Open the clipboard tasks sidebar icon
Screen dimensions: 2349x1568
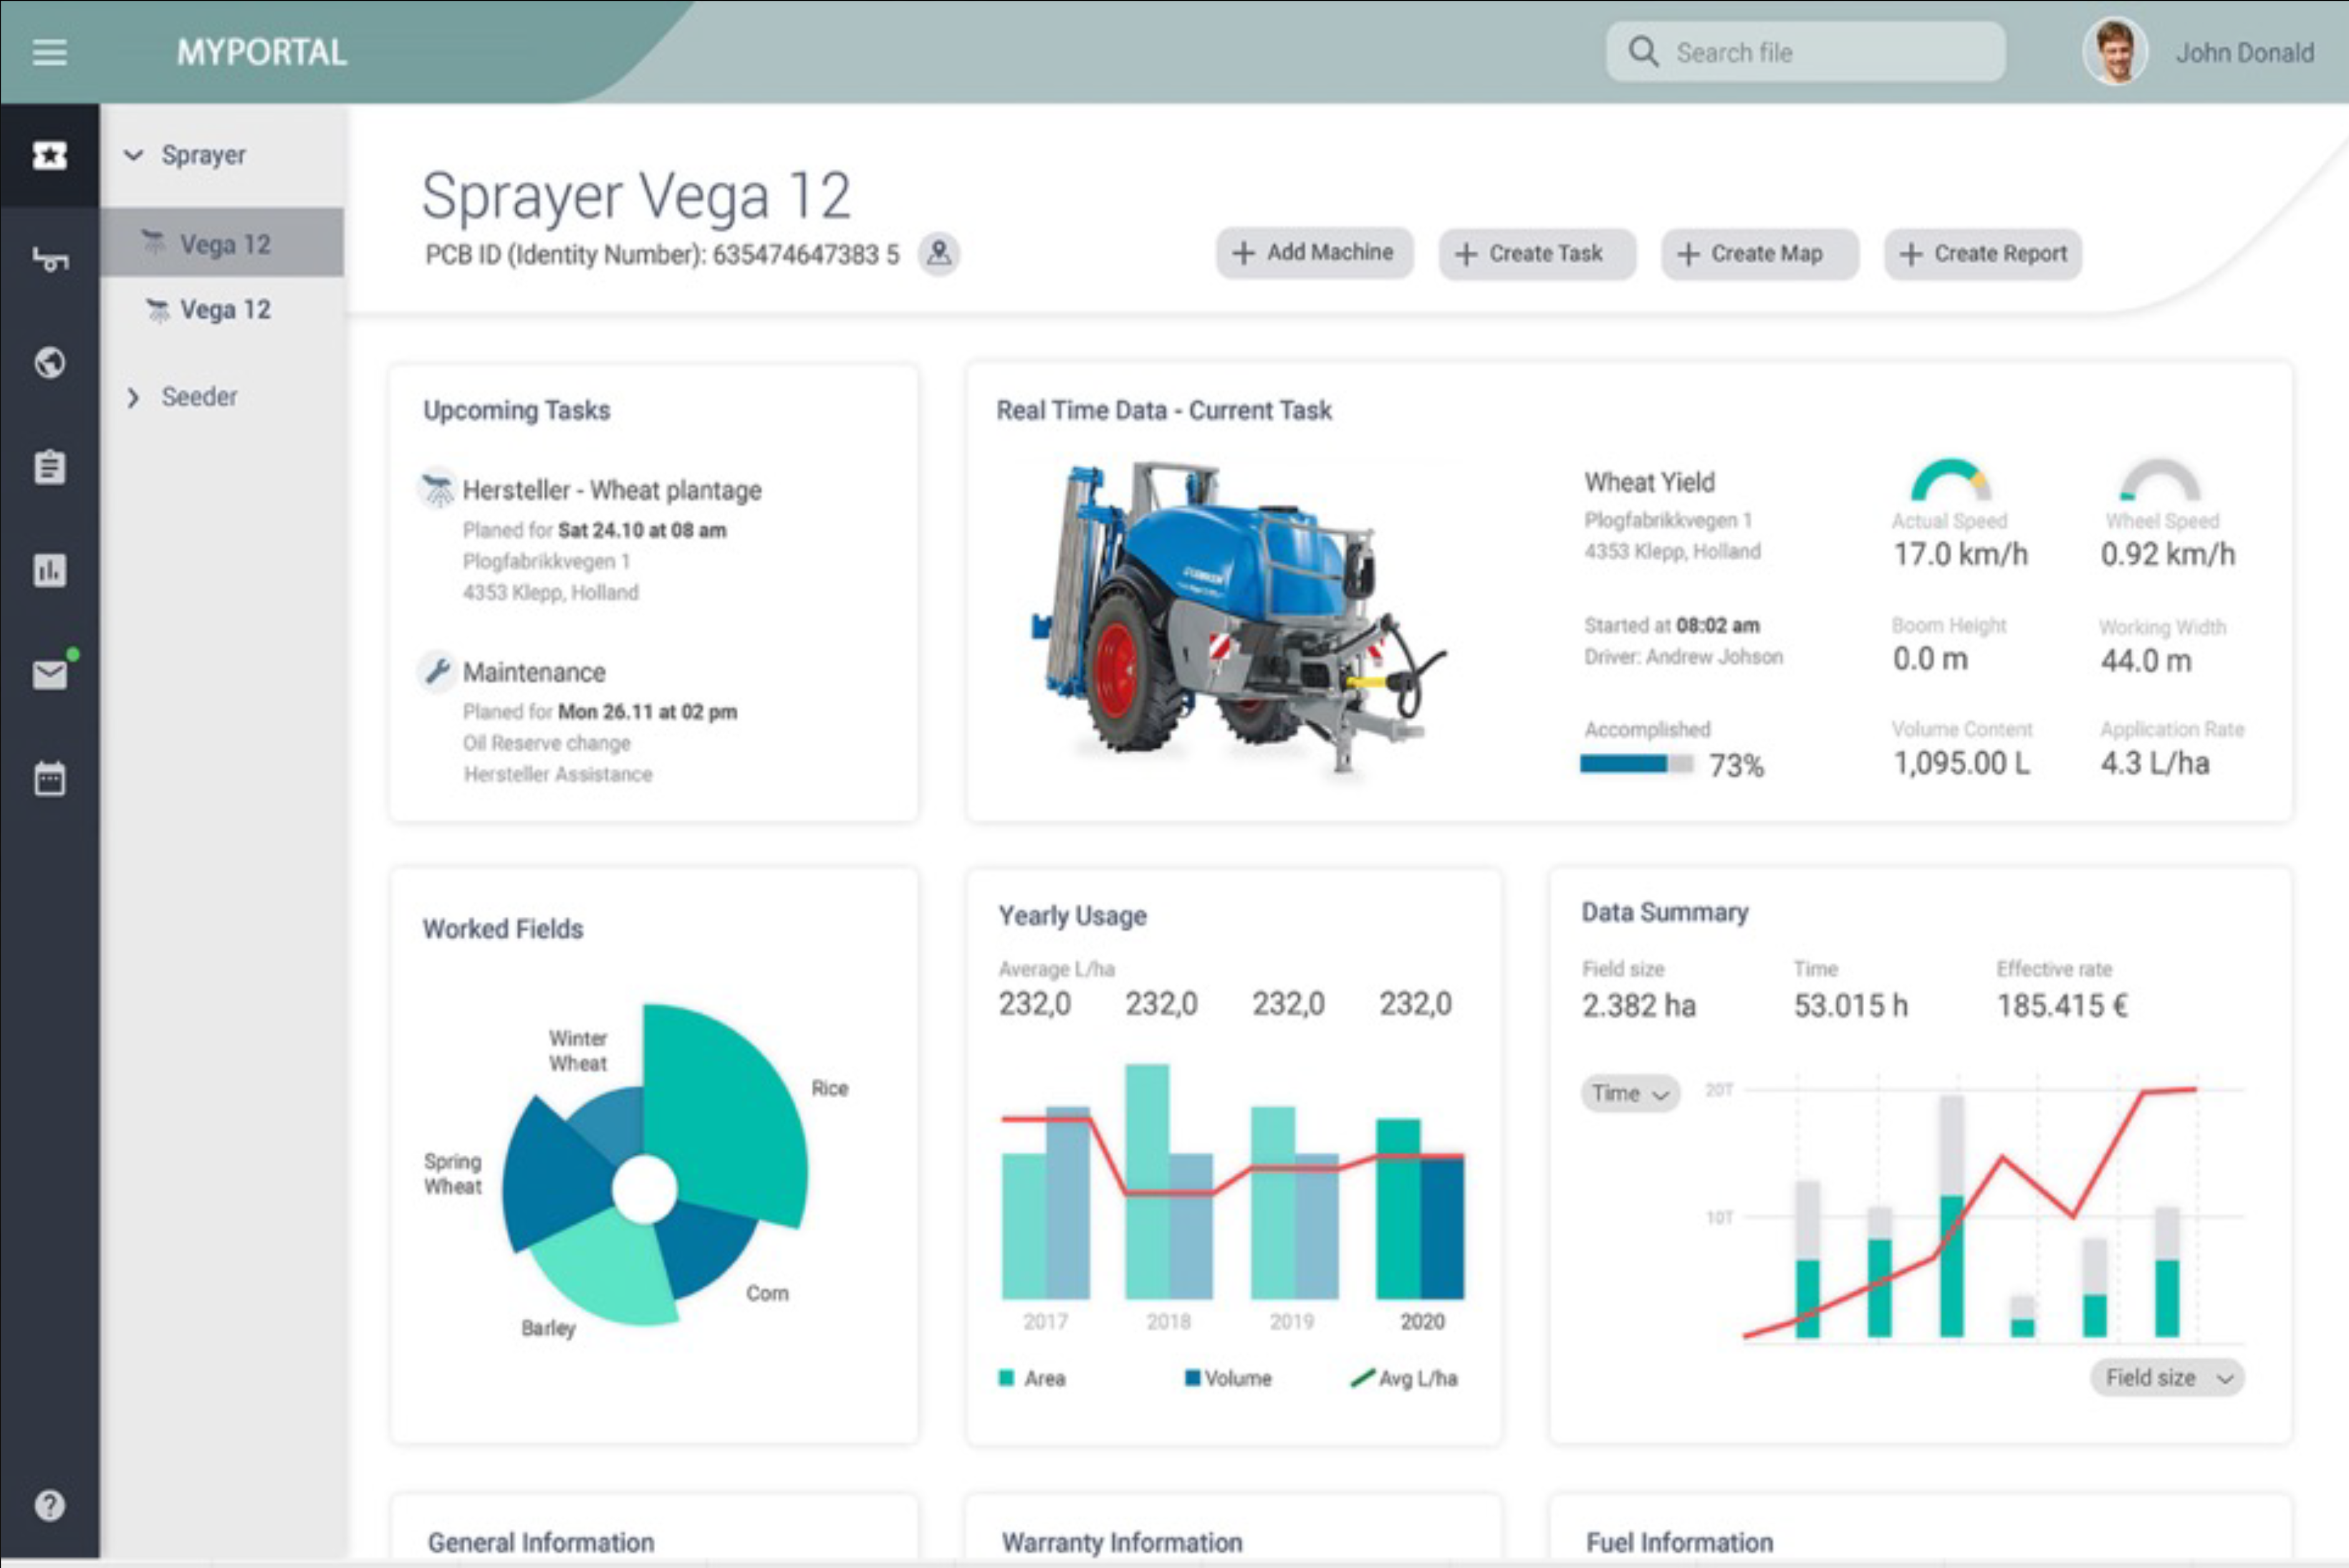pos(49,467)
